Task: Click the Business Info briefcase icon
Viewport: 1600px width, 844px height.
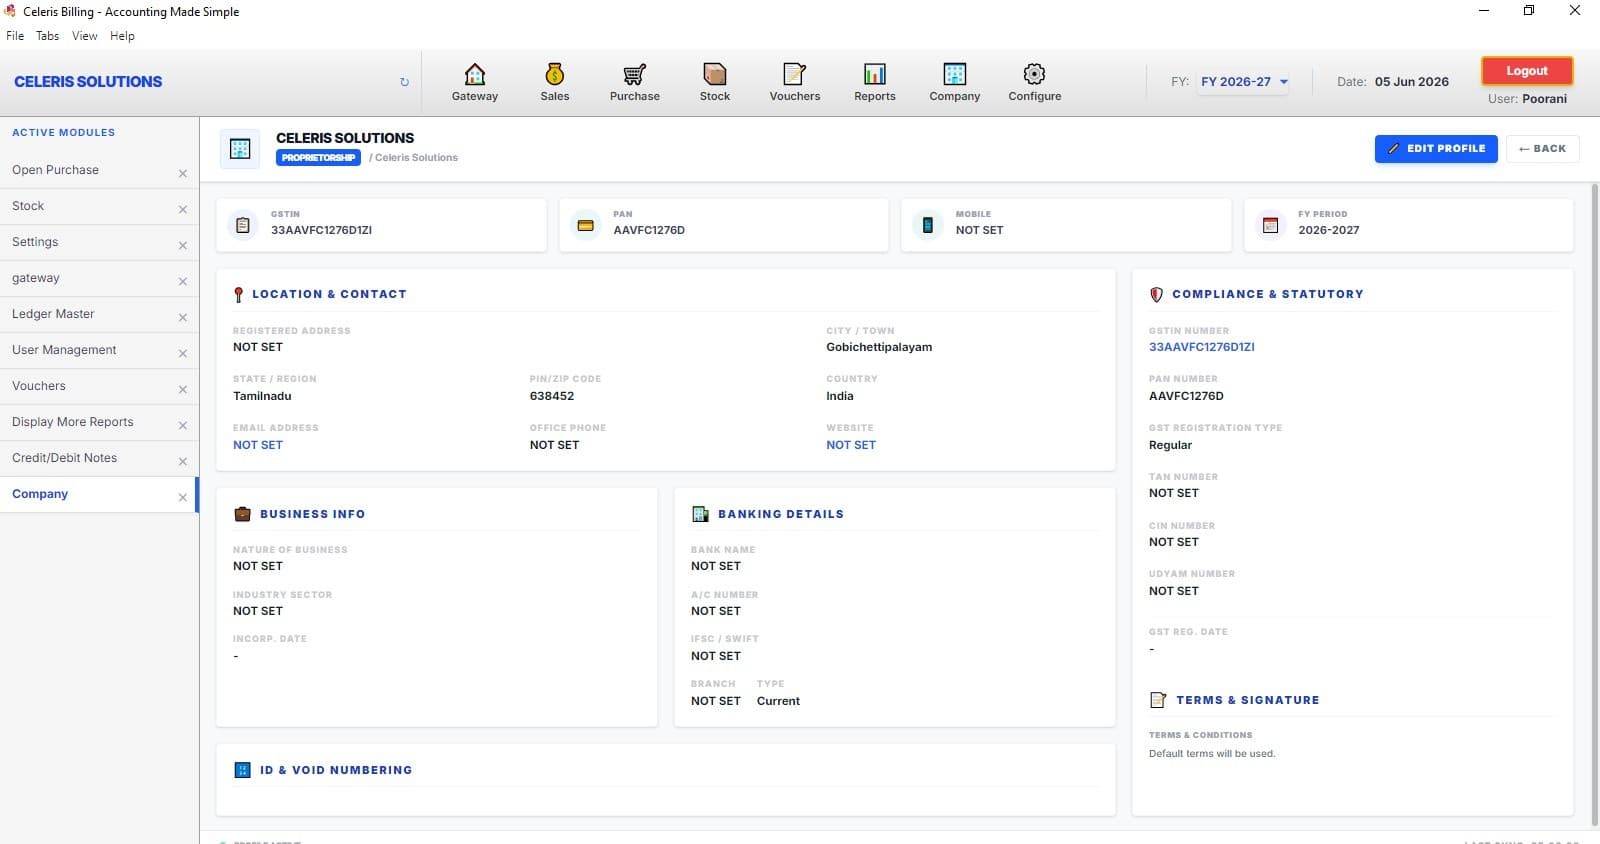Action: tap(242, 514)
